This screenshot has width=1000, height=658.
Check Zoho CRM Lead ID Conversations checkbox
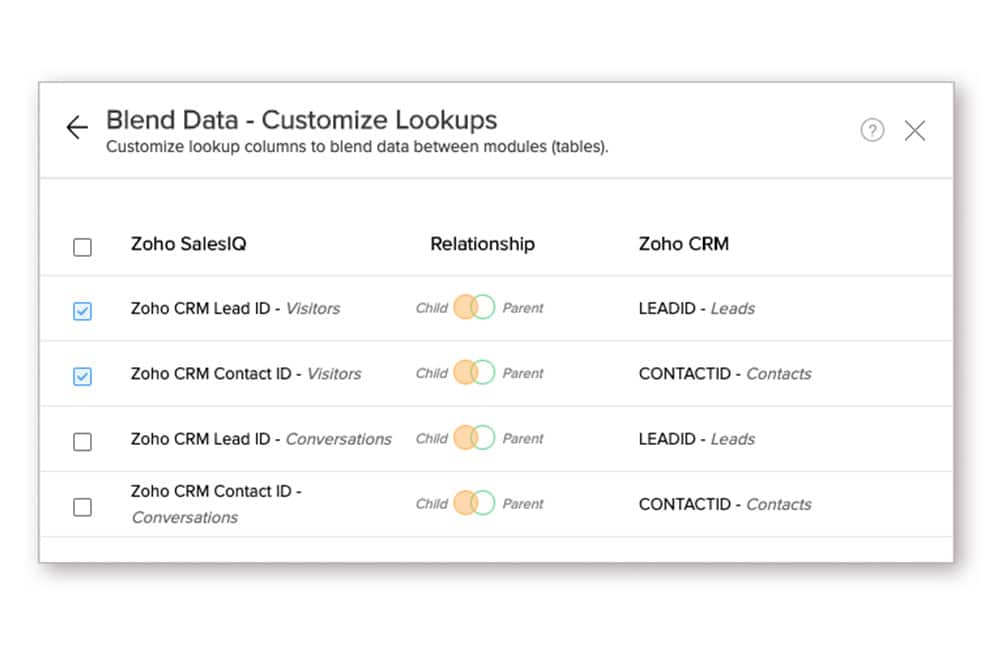point(83,441)
